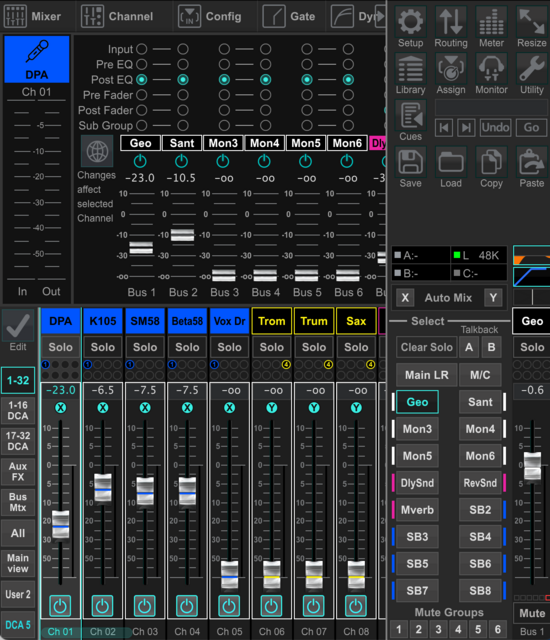The width and height of the screenshot is (550, 640).
Task: Open the Monitor headphones icon
Action: point(491,69)
